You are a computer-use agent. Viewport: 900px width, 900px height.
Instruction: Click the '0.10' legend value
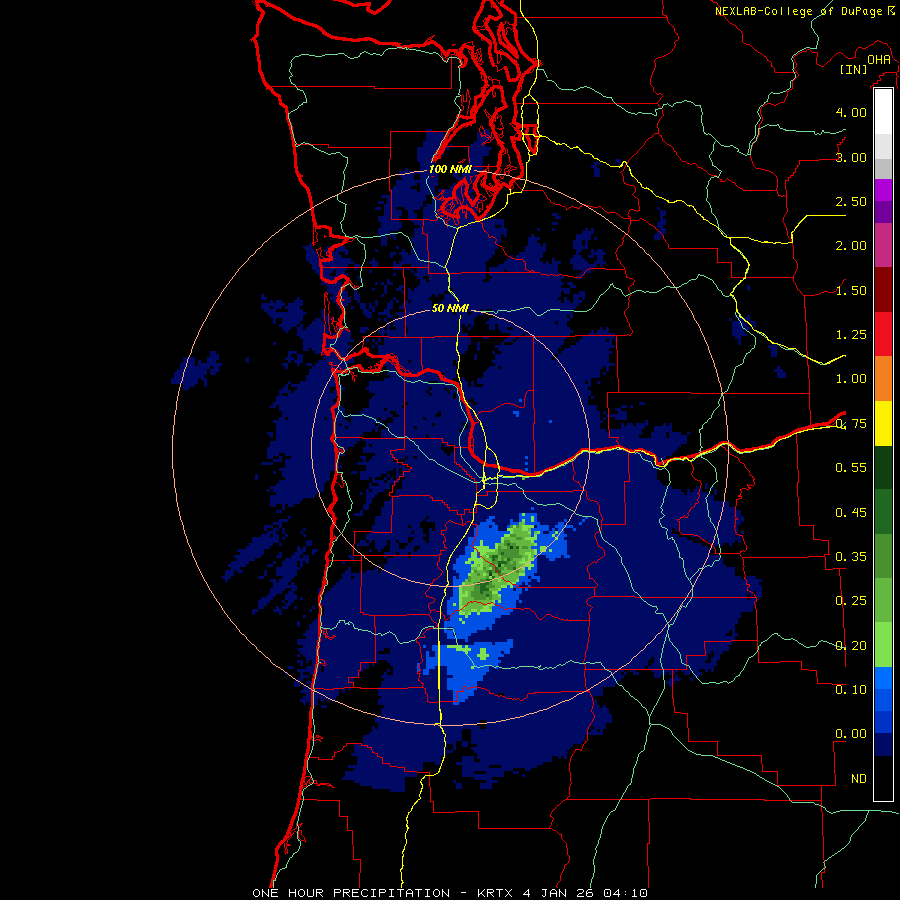click(851, 690)
